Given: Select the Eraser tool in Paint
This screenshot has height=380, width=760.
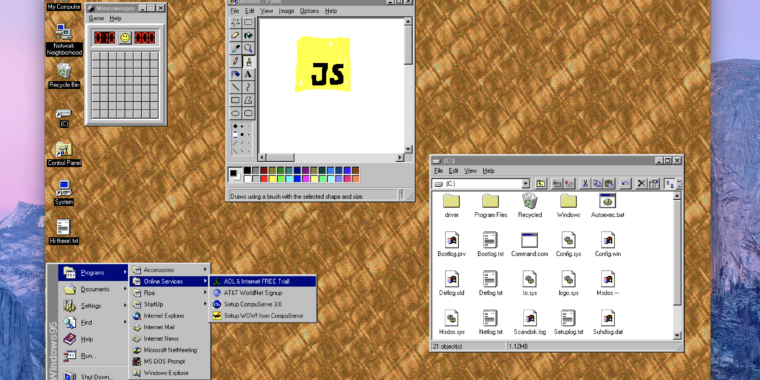Looking at the screenshot, I should [x=235, y=35].
